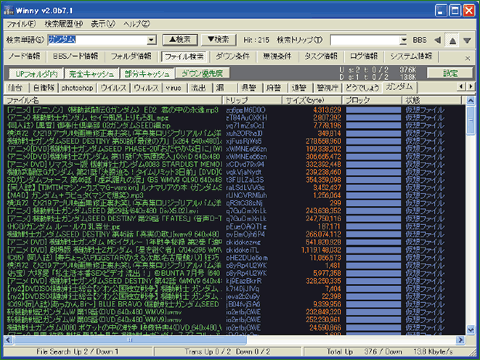Click the ▼検索 button
The width and height of the screenshot is (480, 360).
point(218,40)
